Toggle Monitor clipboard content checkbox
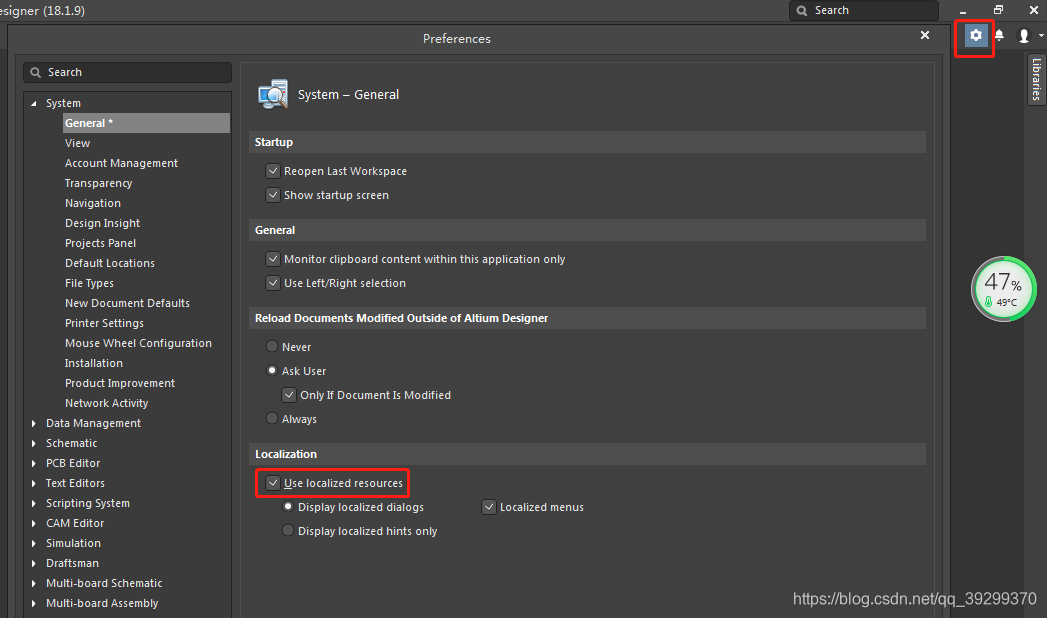The image size is (1047, 618). click(x=272, y=259)
